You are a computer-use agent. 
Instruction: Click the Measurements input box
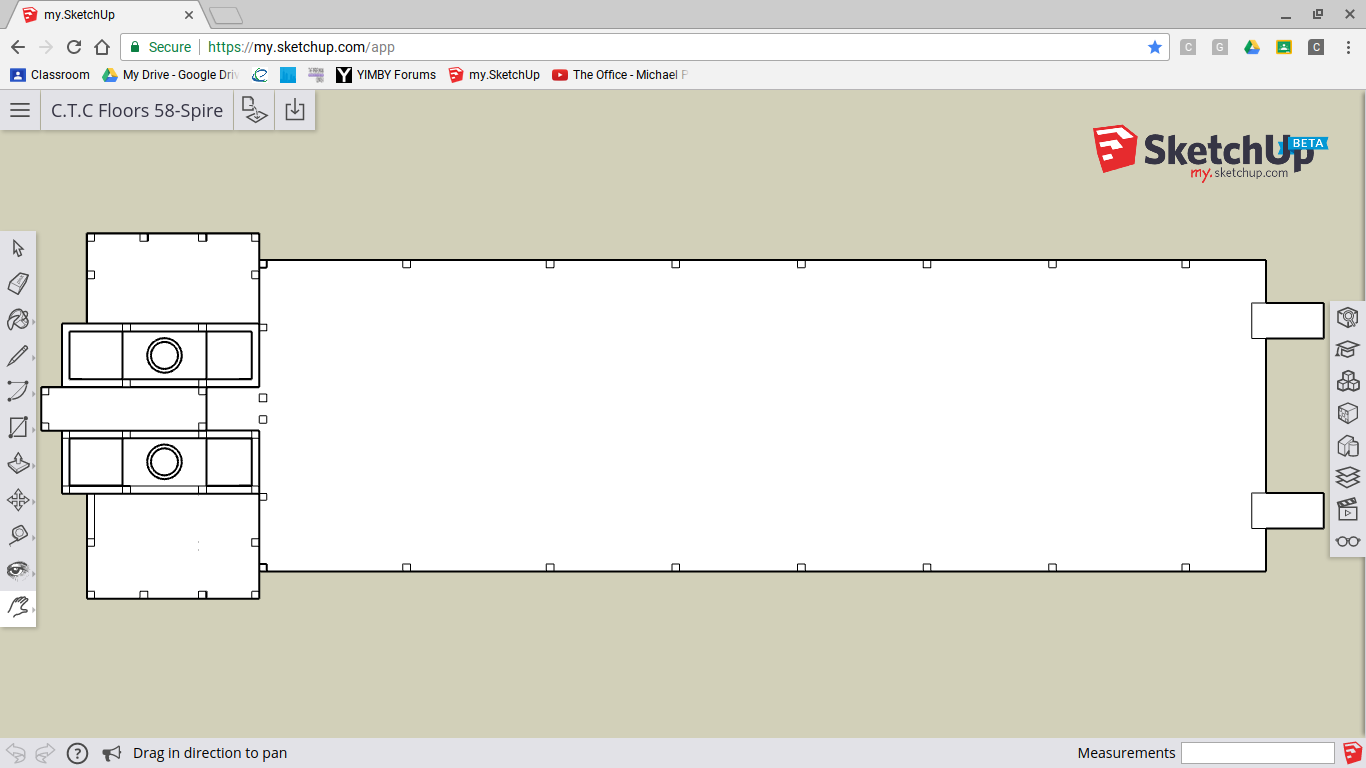tap(1258, 753)
